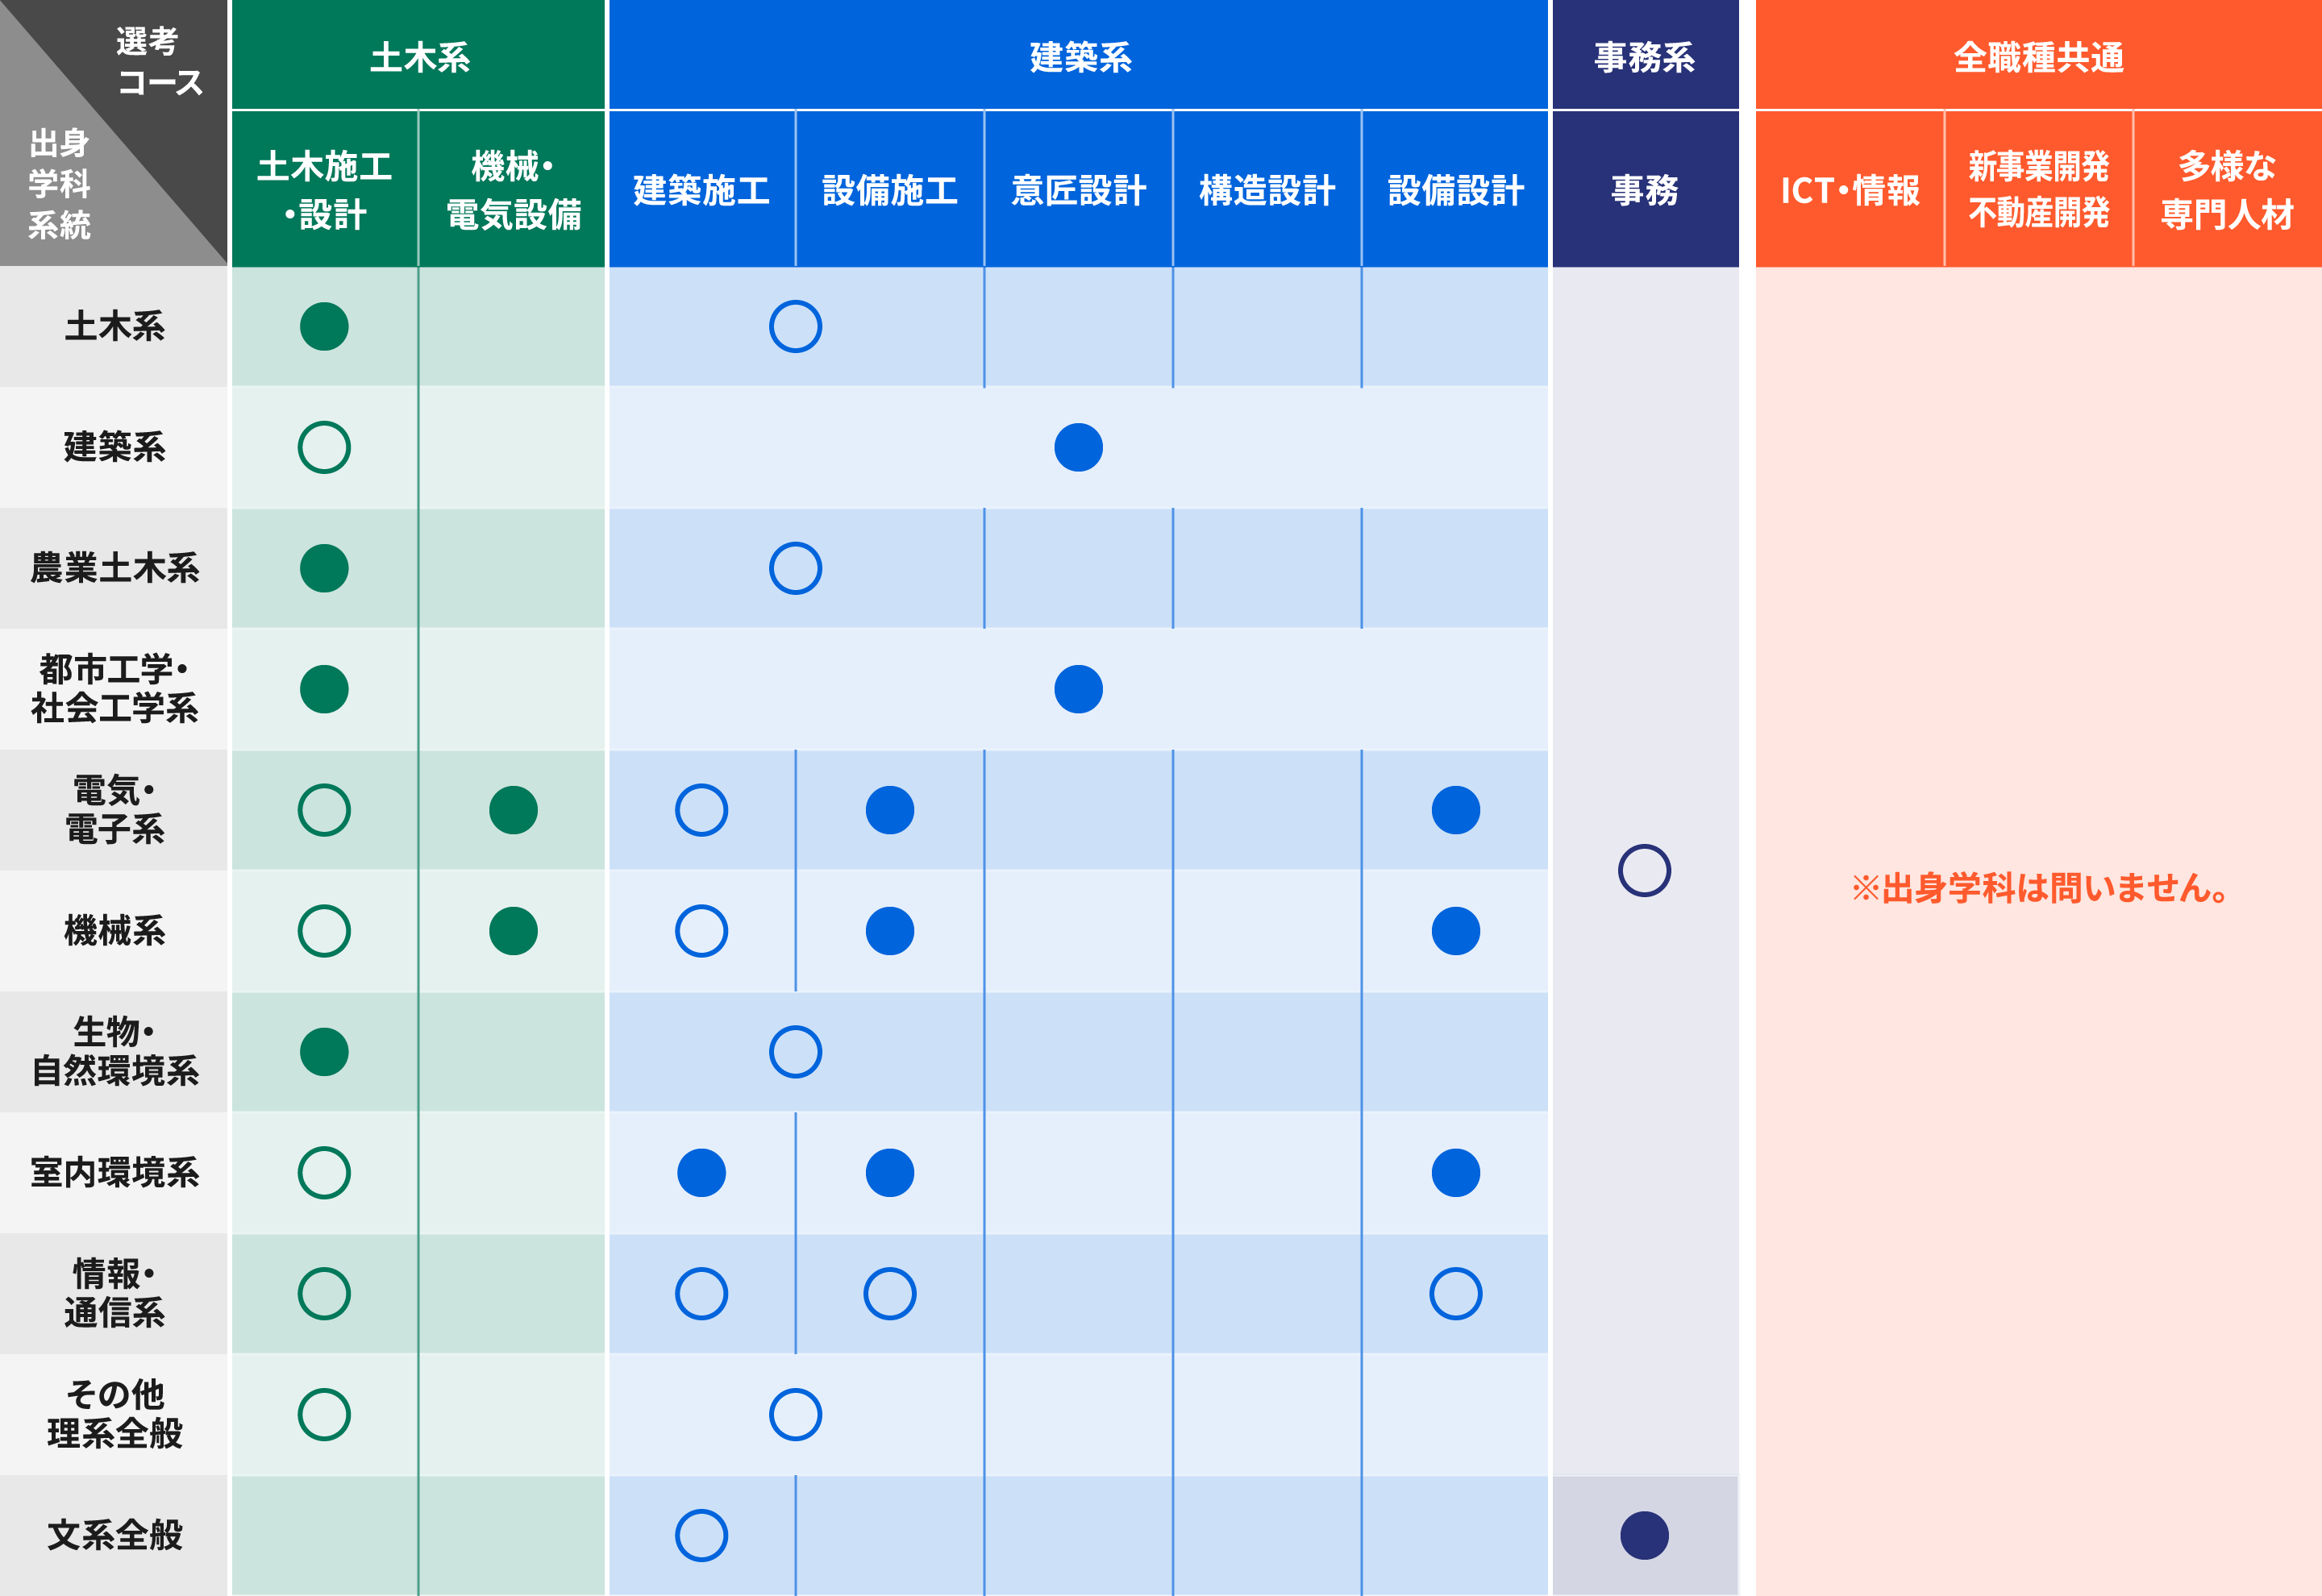This screenshot has width=2322, height=1596.
Task: Click the filled blue circle for 室内環境系 under 建築施工
Action: click(x=701, y=1173)
